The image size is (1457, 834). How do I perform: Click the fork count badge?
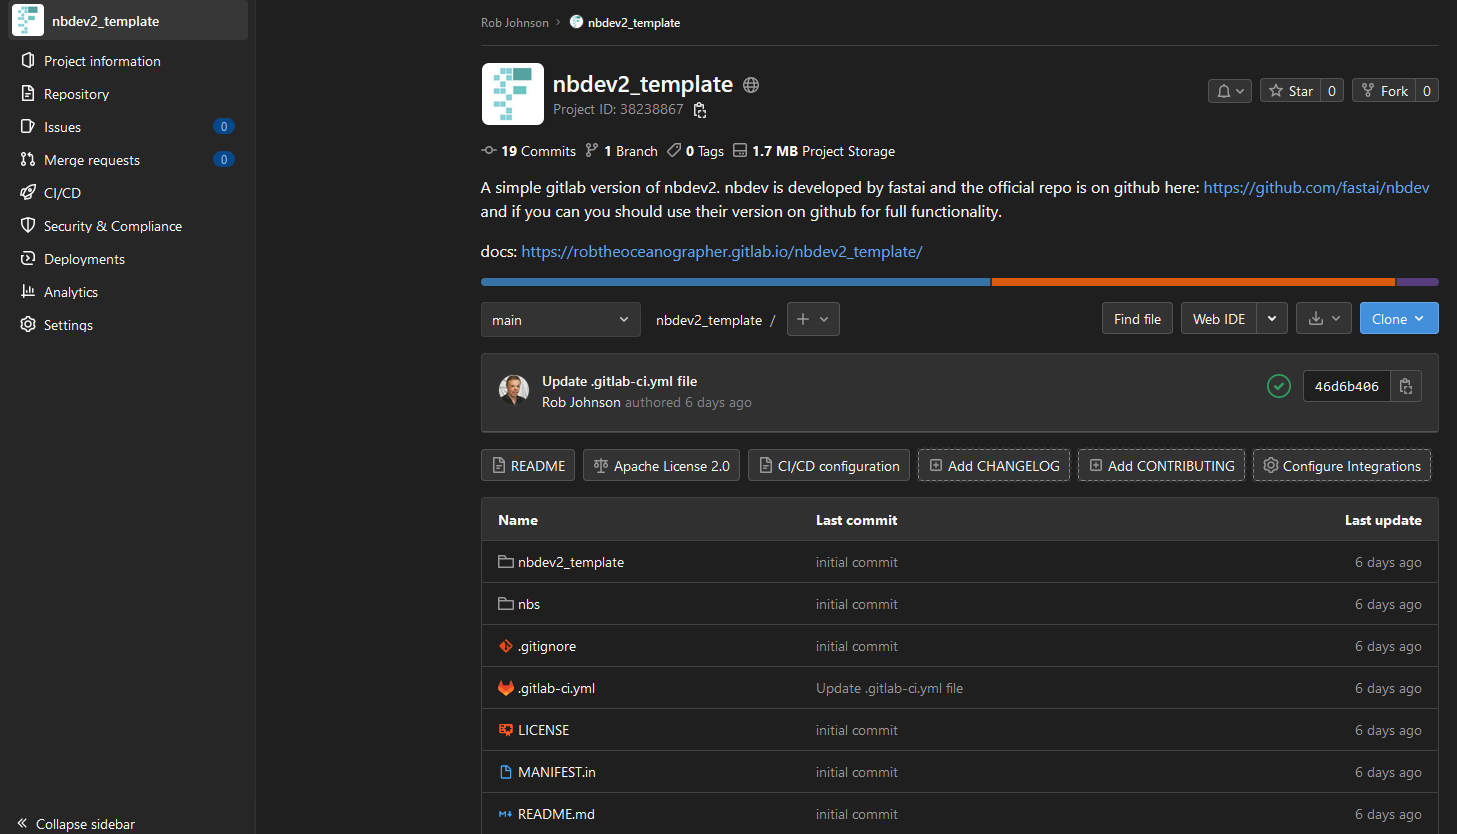pyautogui.click(x=1427, y=91)
